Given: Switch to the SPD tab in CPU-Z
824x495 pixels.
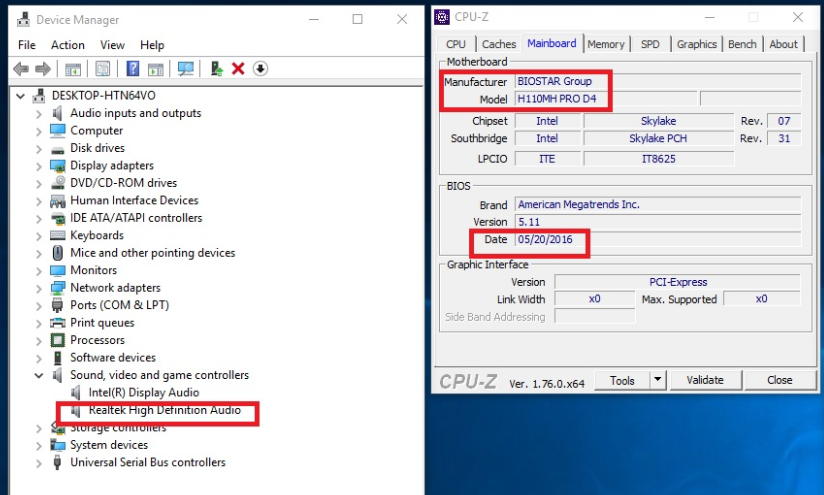Looking at the screenshot, I should pyautogui.click(x=650, y=44).
